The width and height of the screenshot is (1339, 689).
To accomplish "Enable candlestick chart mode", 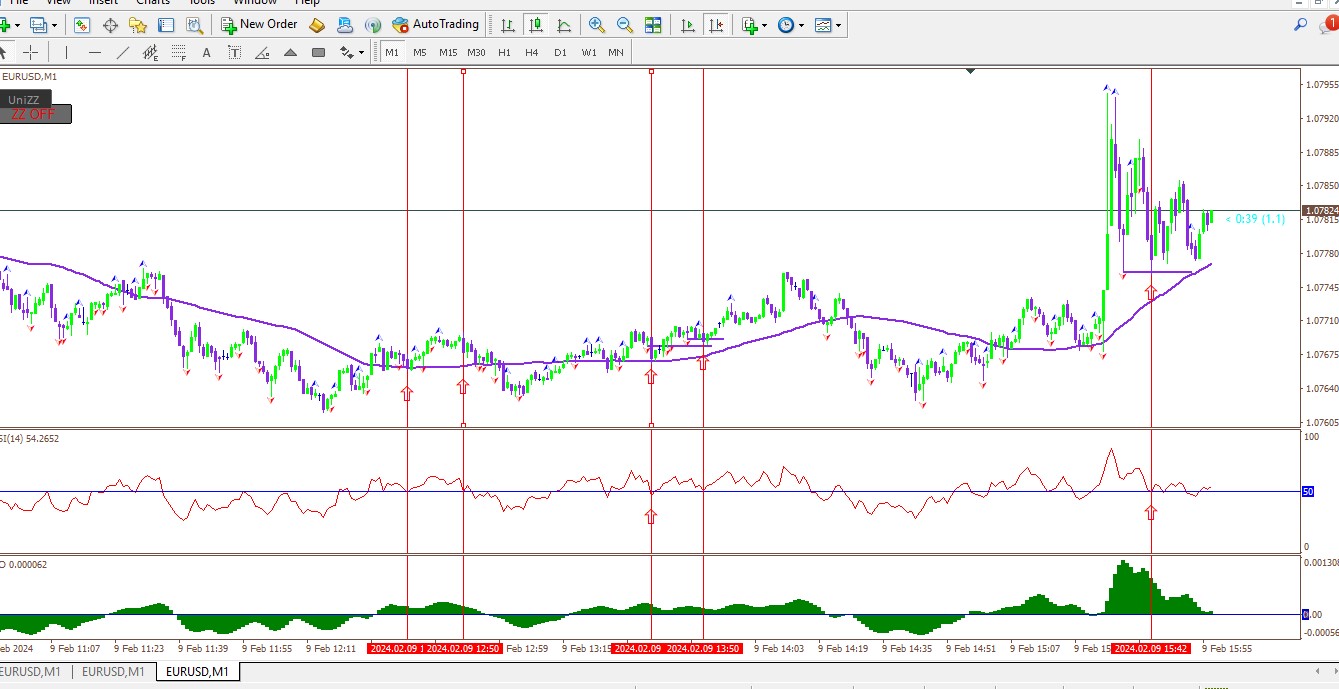I will click(x=537, y=25).
